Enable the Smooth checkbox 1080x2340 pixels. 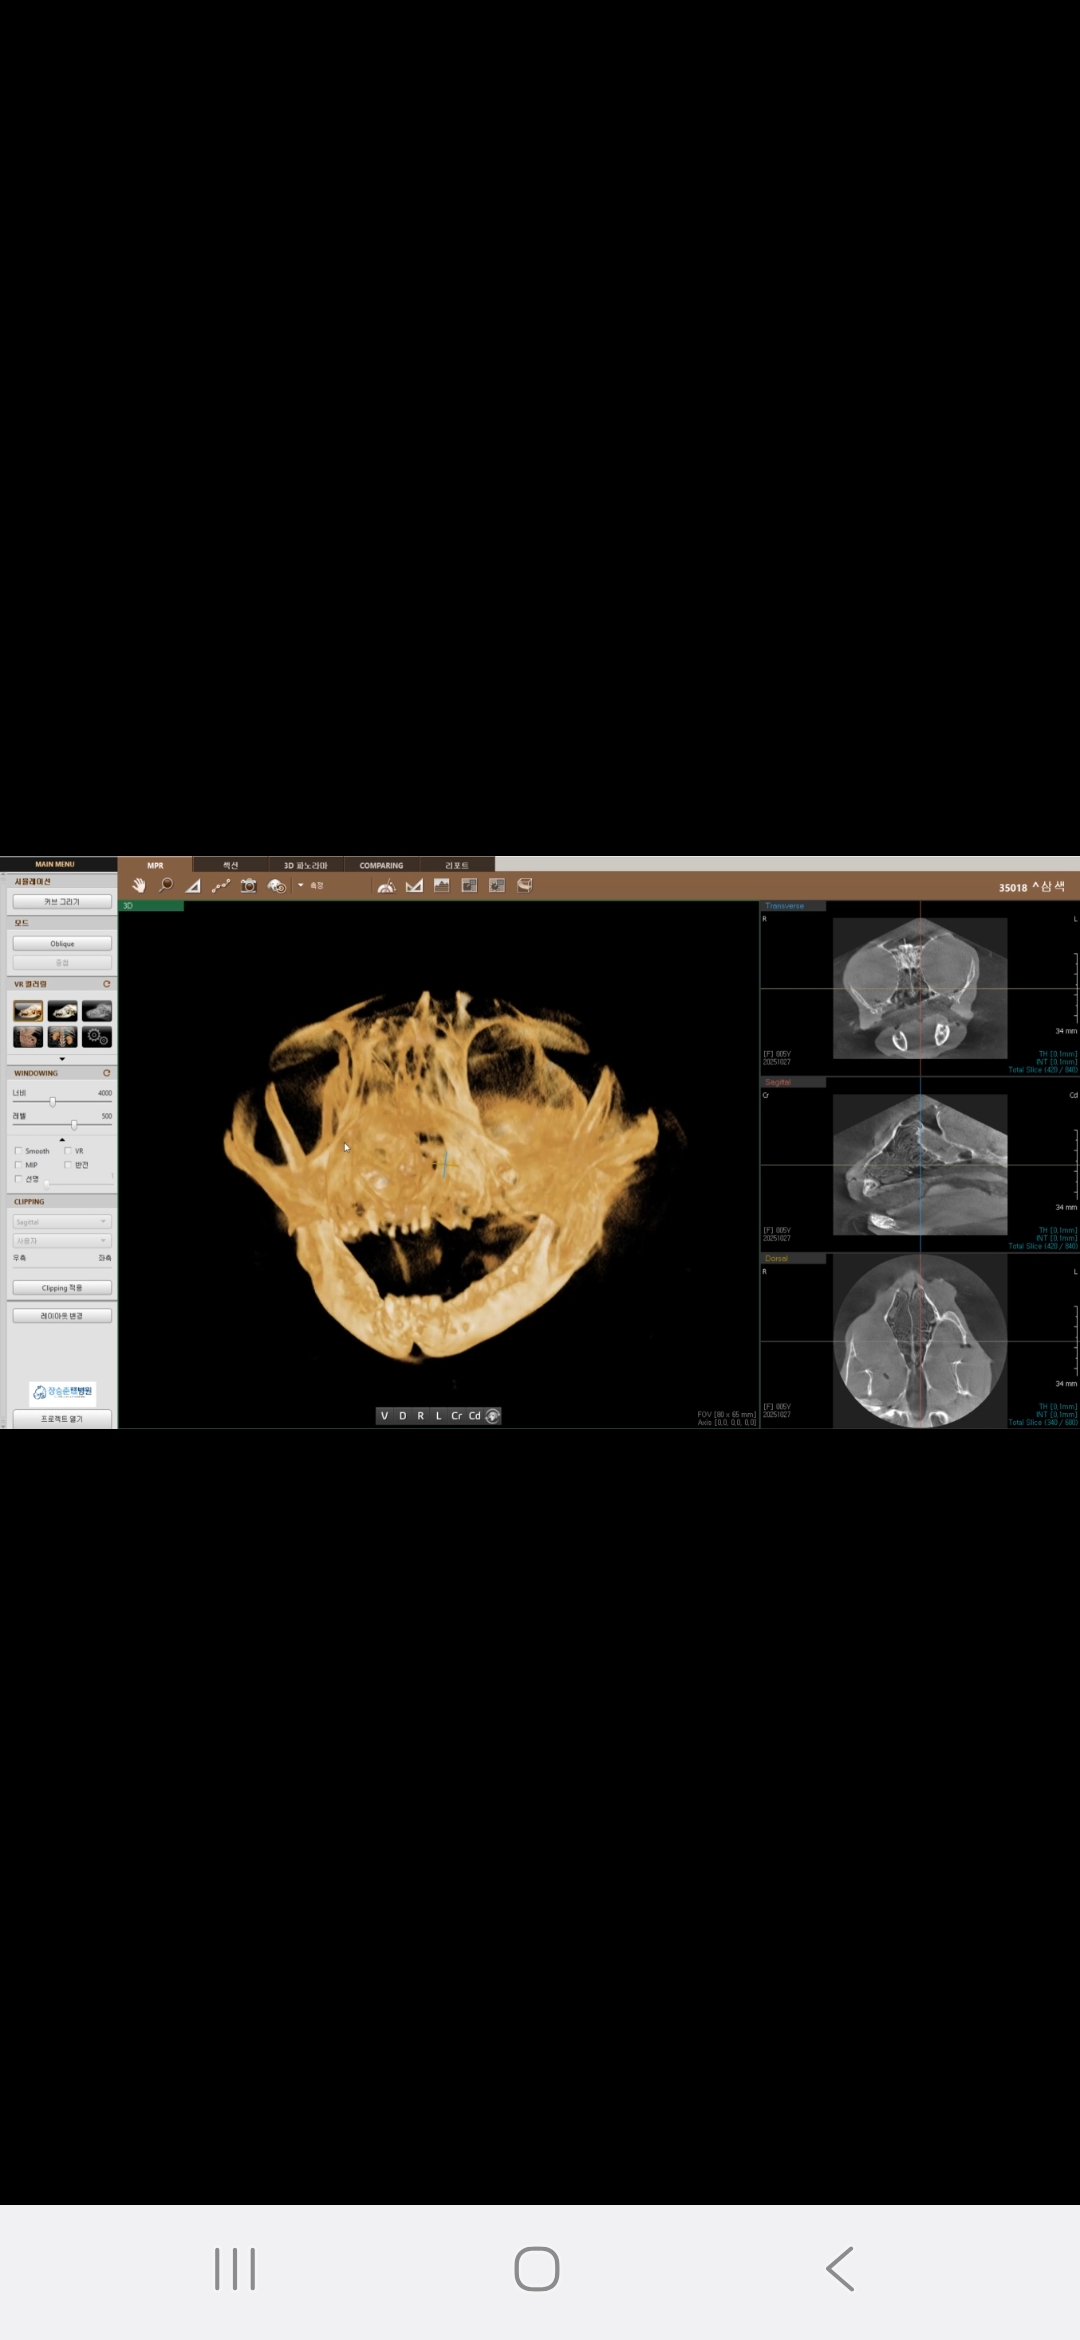point(18,1151)
